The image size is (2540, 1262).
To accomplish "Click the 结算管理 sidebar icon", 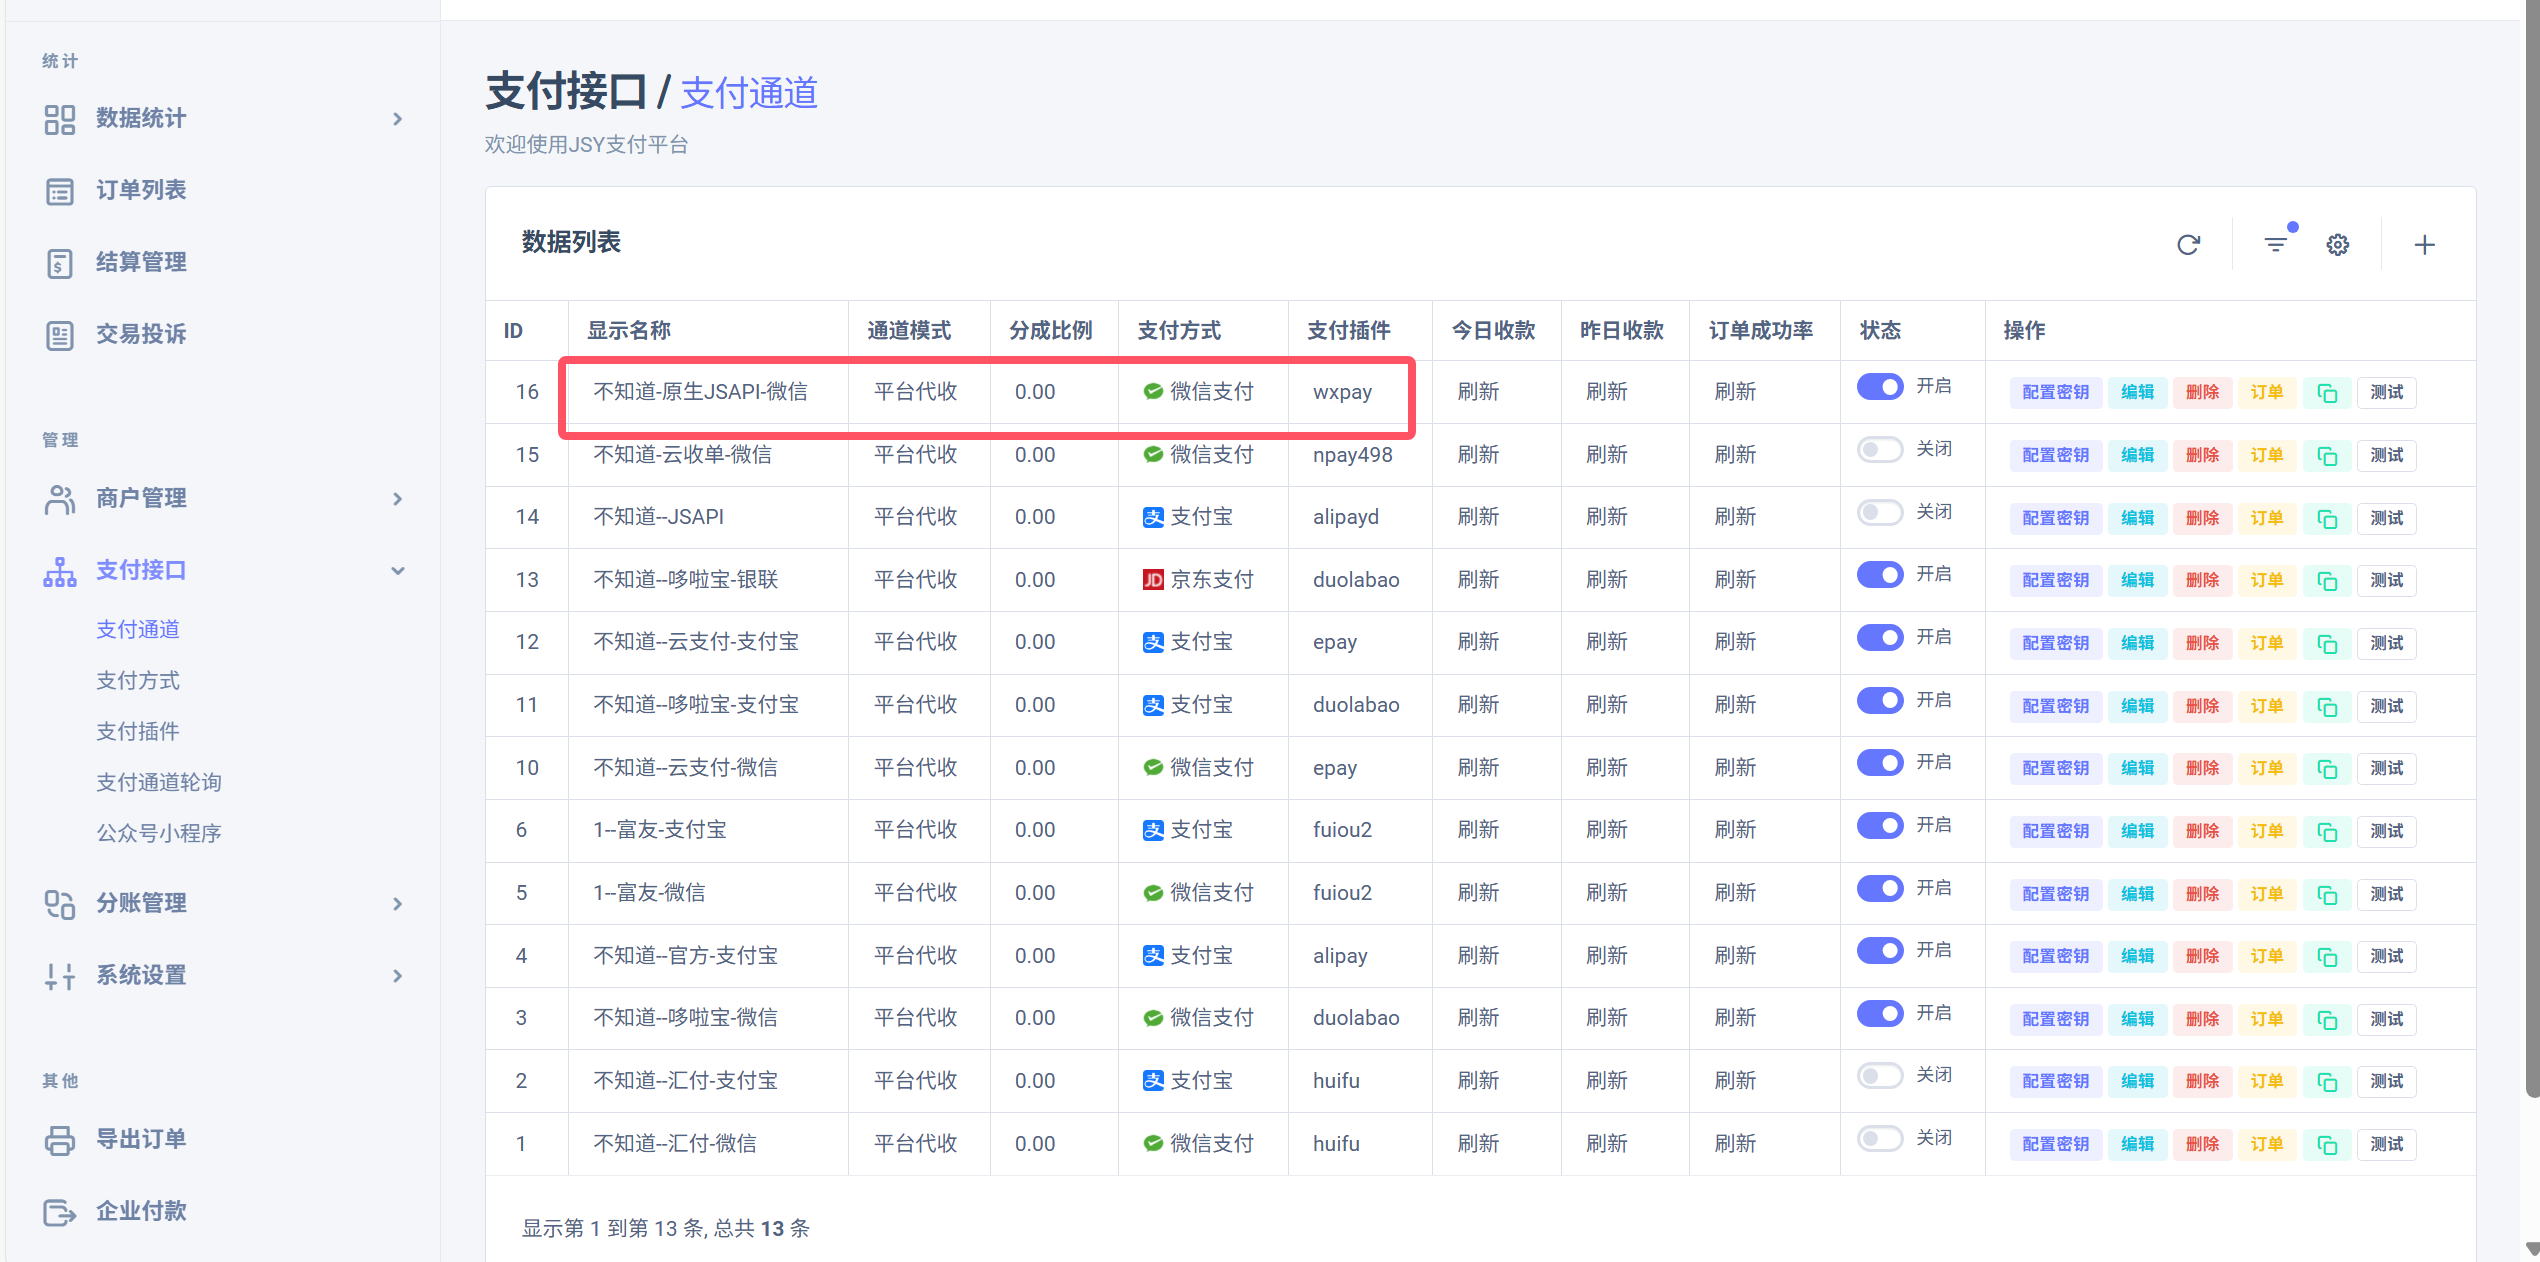I will [x=60, y=263].
